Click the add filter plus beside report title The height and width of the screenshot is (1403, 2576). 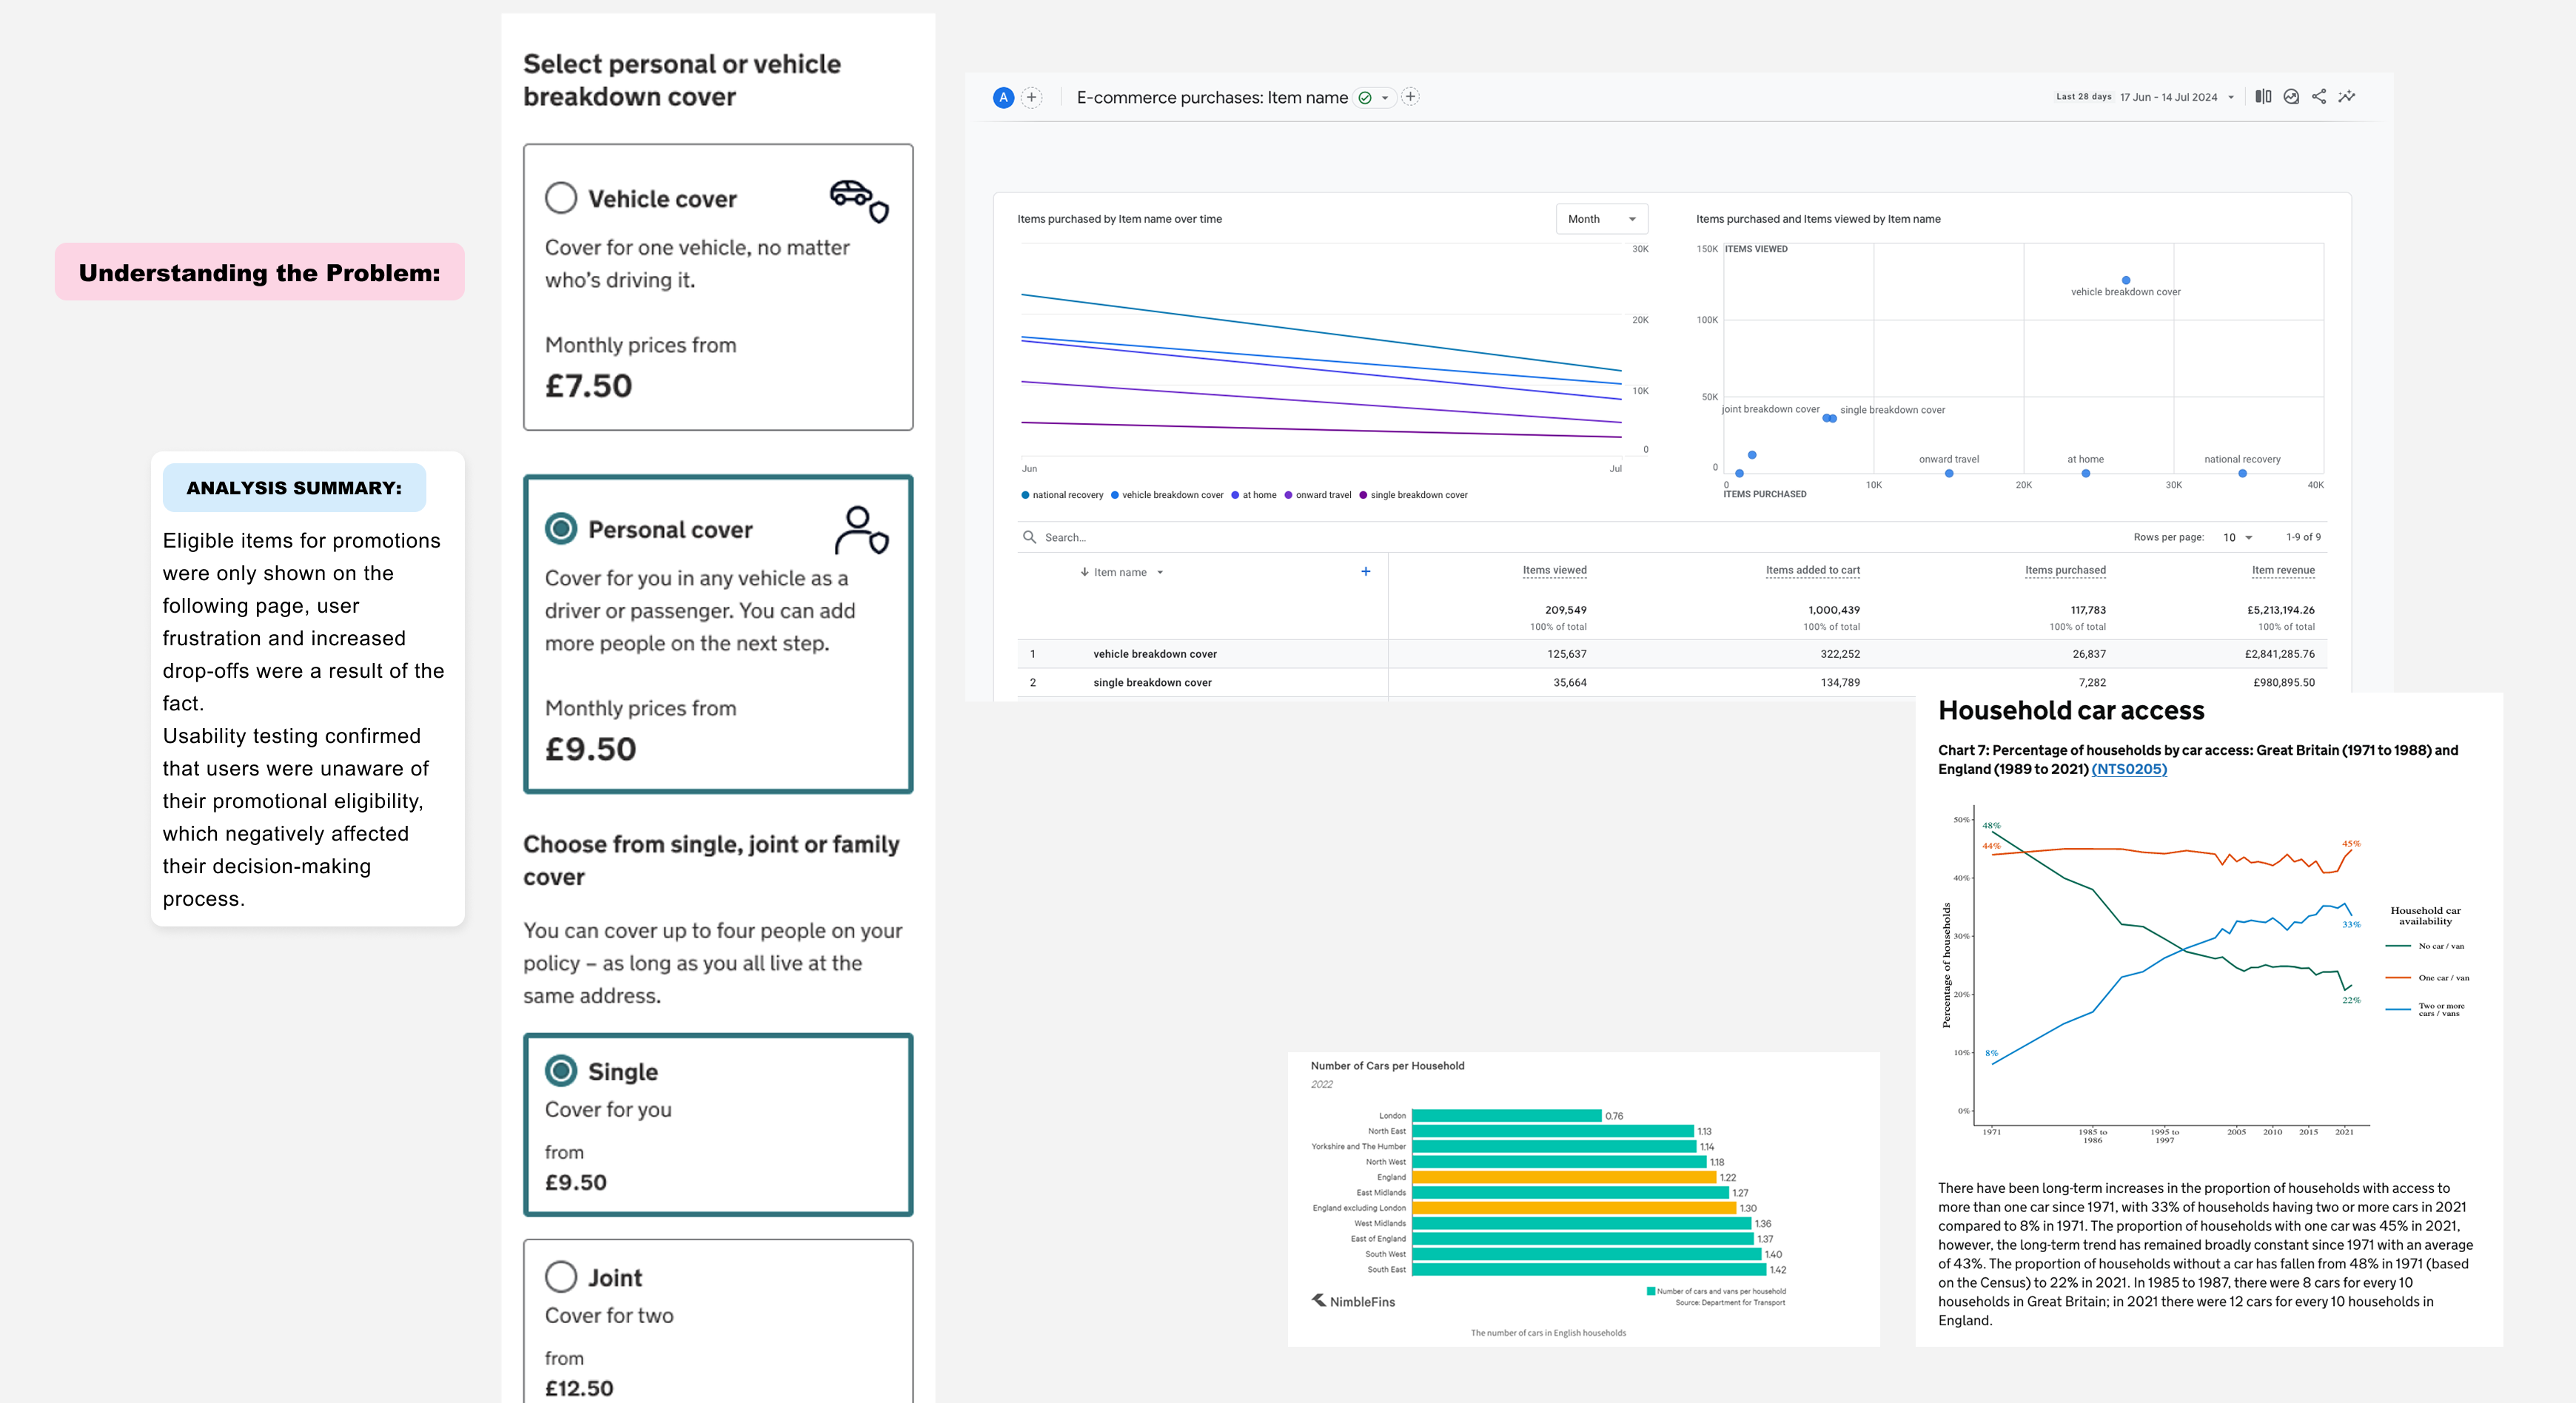pyautogui.click(x=1410, y=97)
